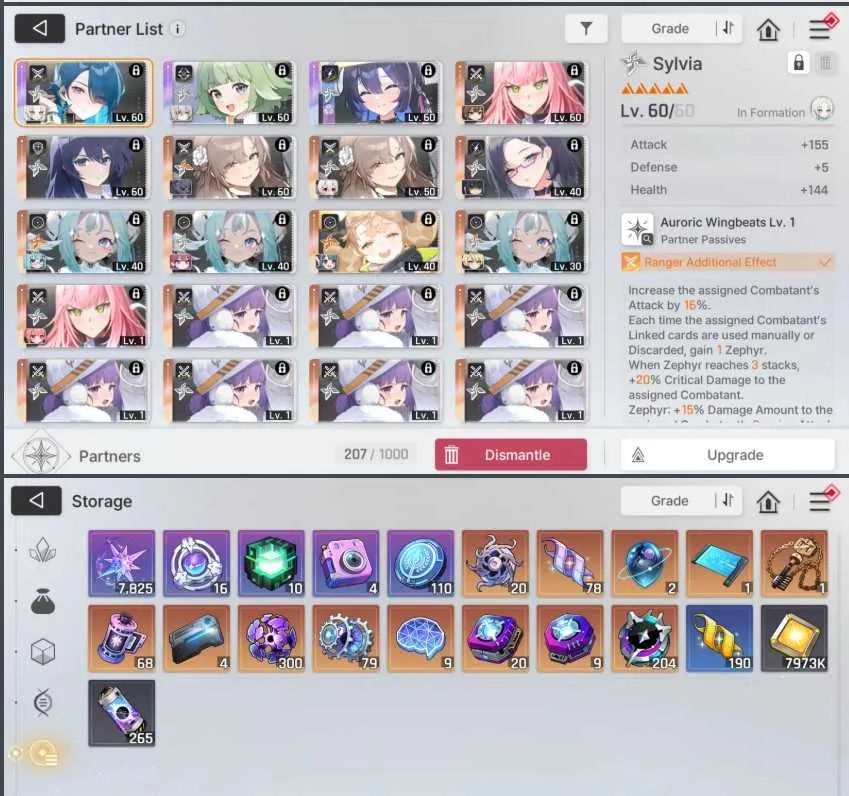Select the Lv. 50 brown-haired partner card
The image size is (849, 796).
pyautogui.click(x=375, y=167)
